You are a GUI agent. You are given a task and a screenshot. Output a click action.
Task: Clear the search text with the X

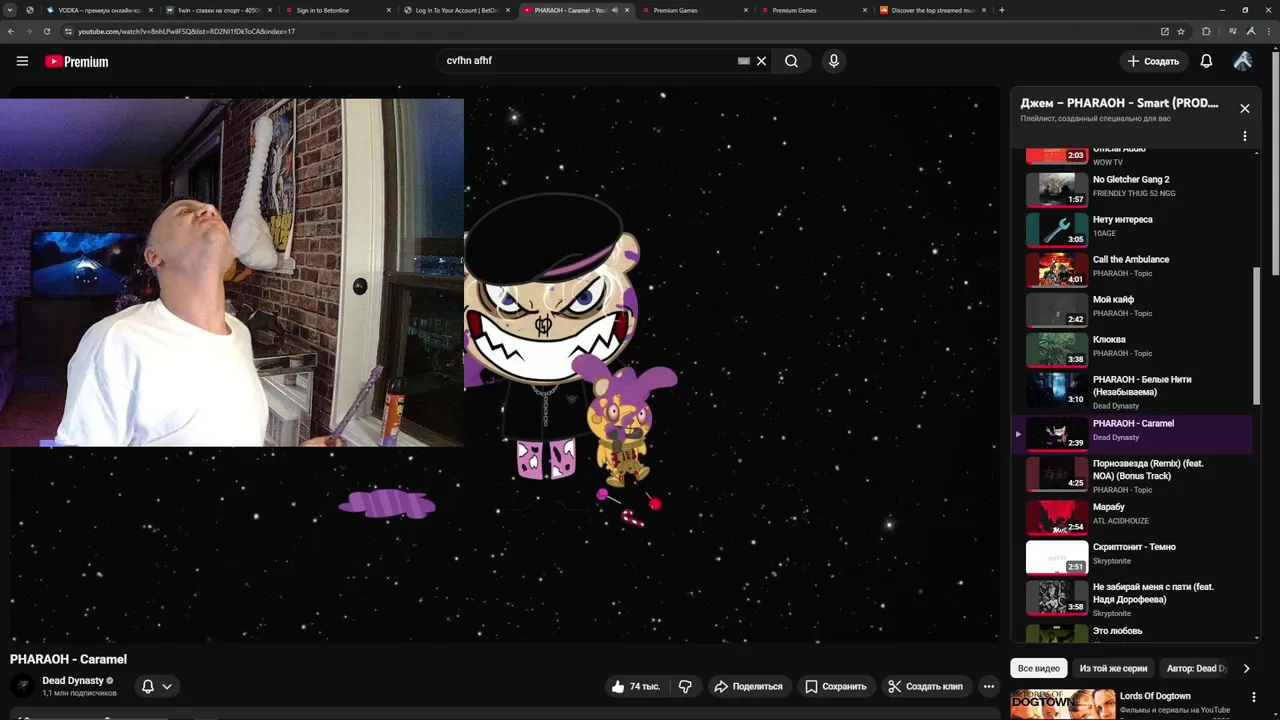coord(761,61)
